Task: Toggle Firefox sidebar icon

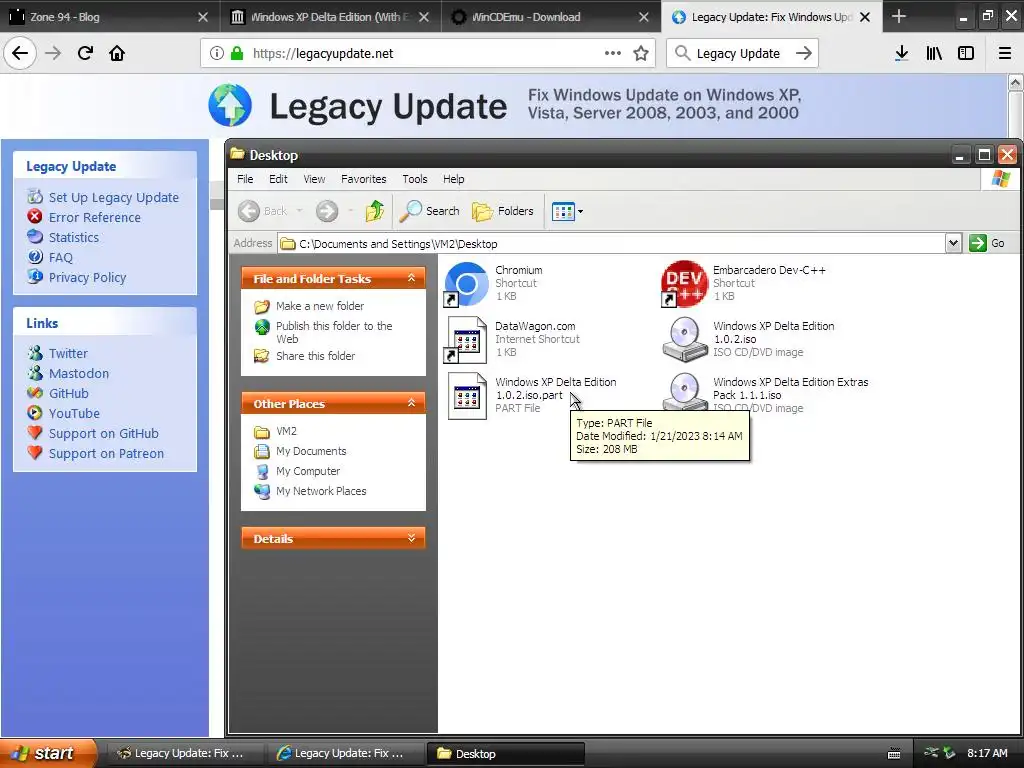Action: 966,54
